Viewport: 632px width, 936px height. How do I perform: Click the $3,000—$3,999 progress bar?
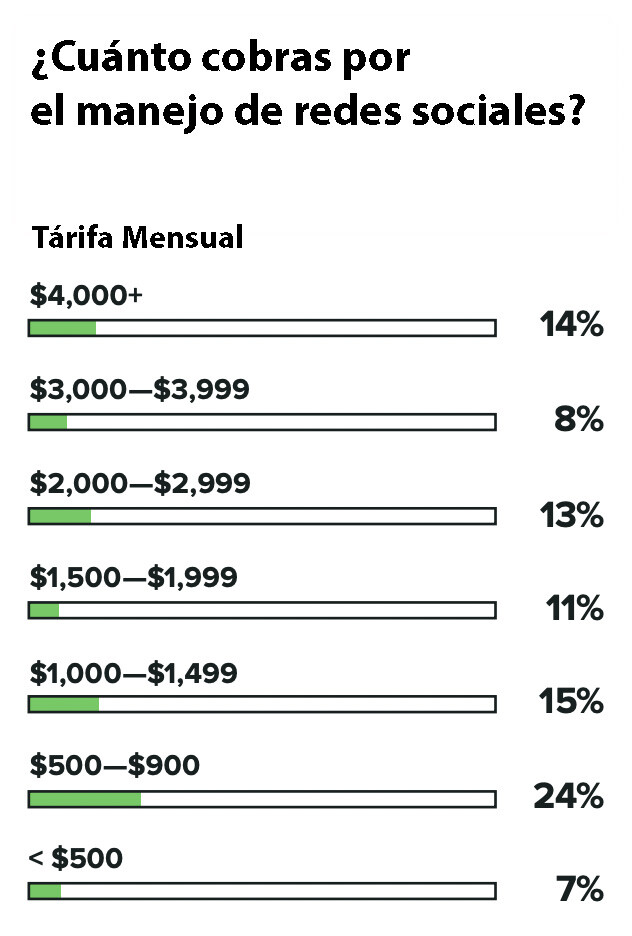click(x=262, y=422)
